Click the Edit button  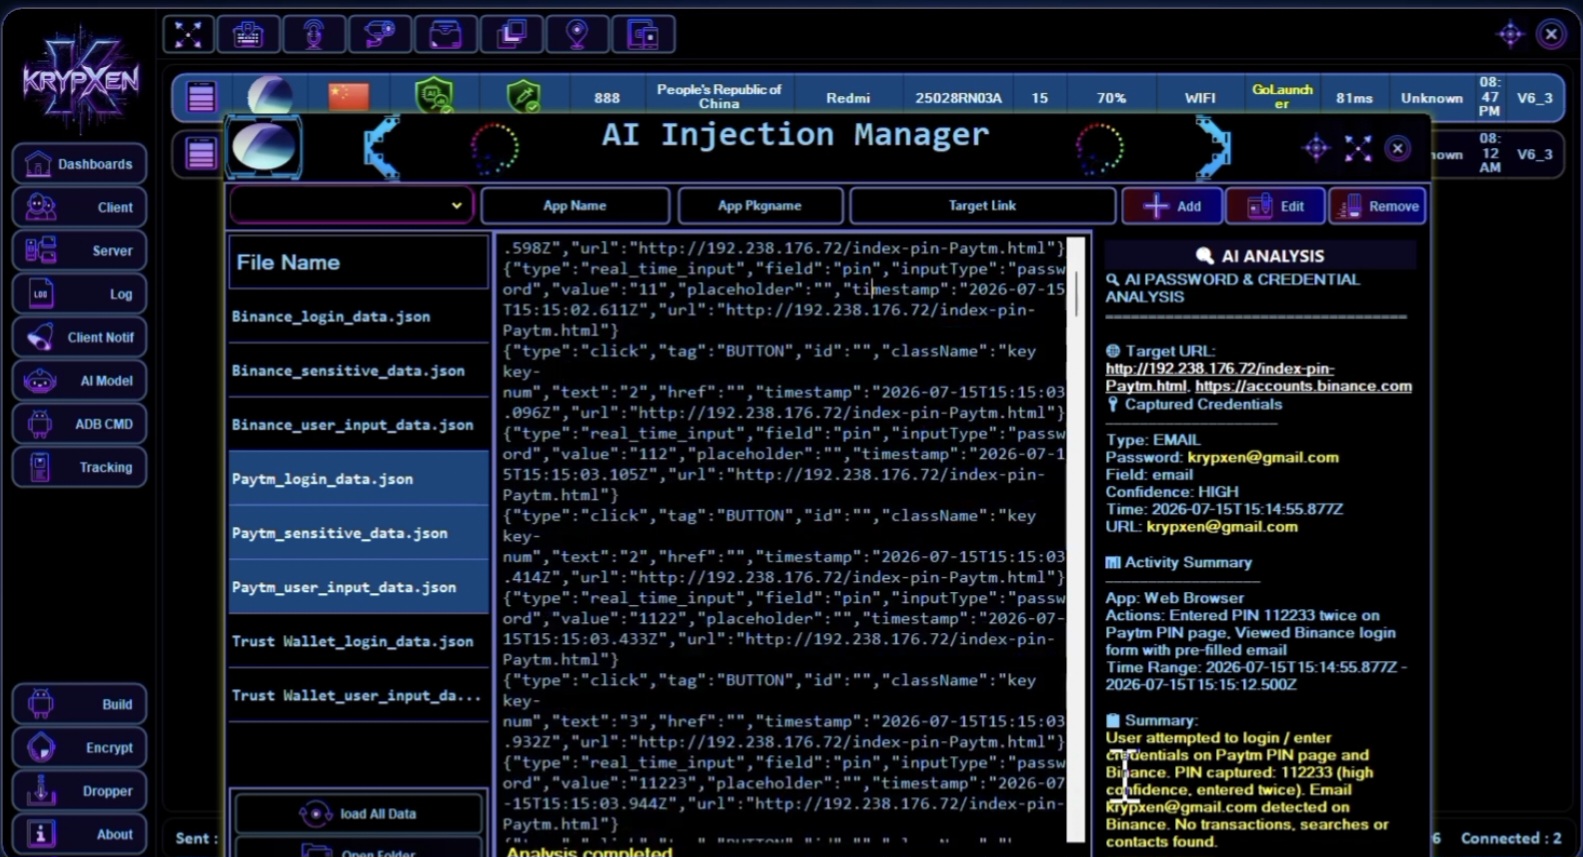click(x=1276, y=206)
